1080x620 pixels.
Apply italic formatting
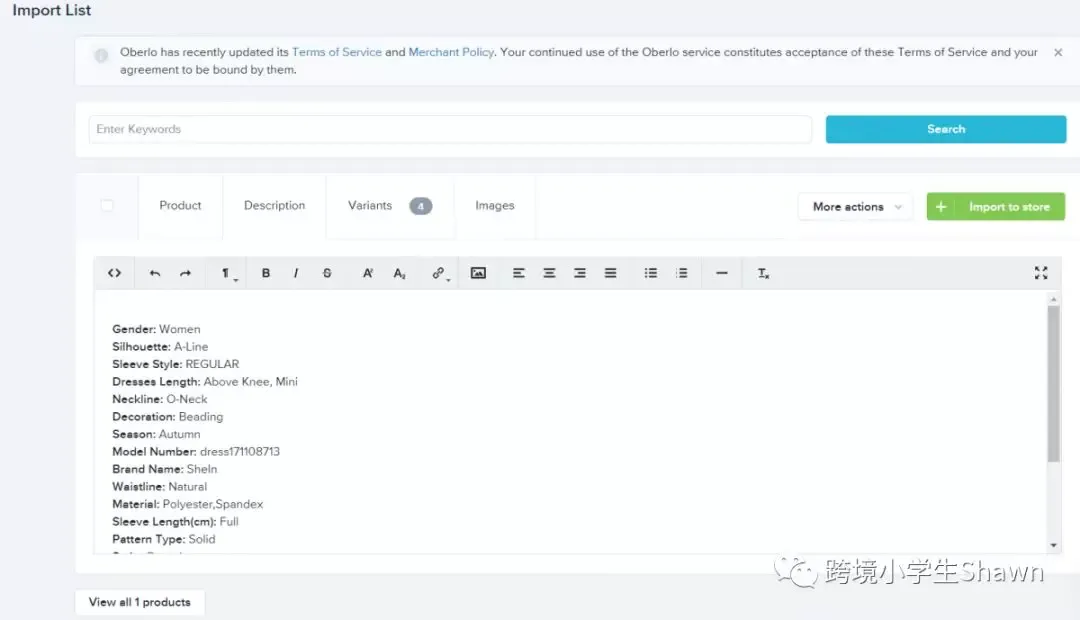(296, 273)
